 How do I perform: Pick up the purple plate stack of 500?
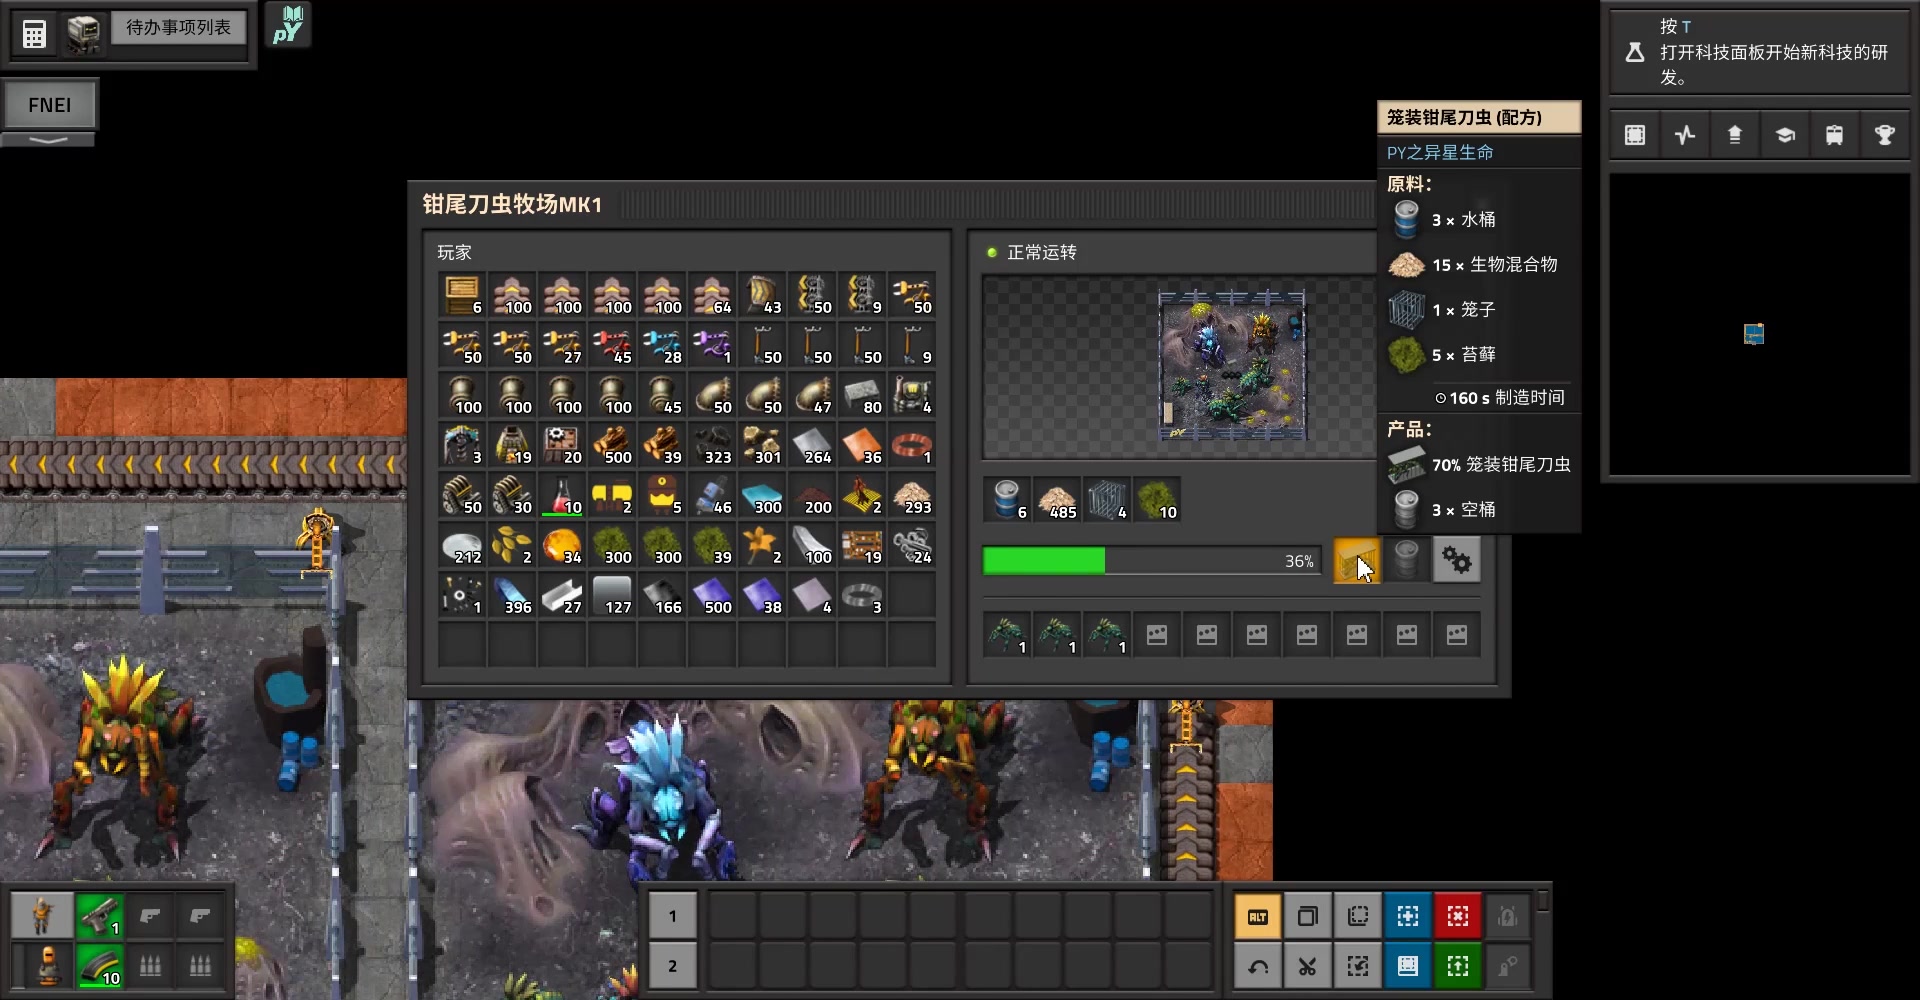(x=712, y=595)
